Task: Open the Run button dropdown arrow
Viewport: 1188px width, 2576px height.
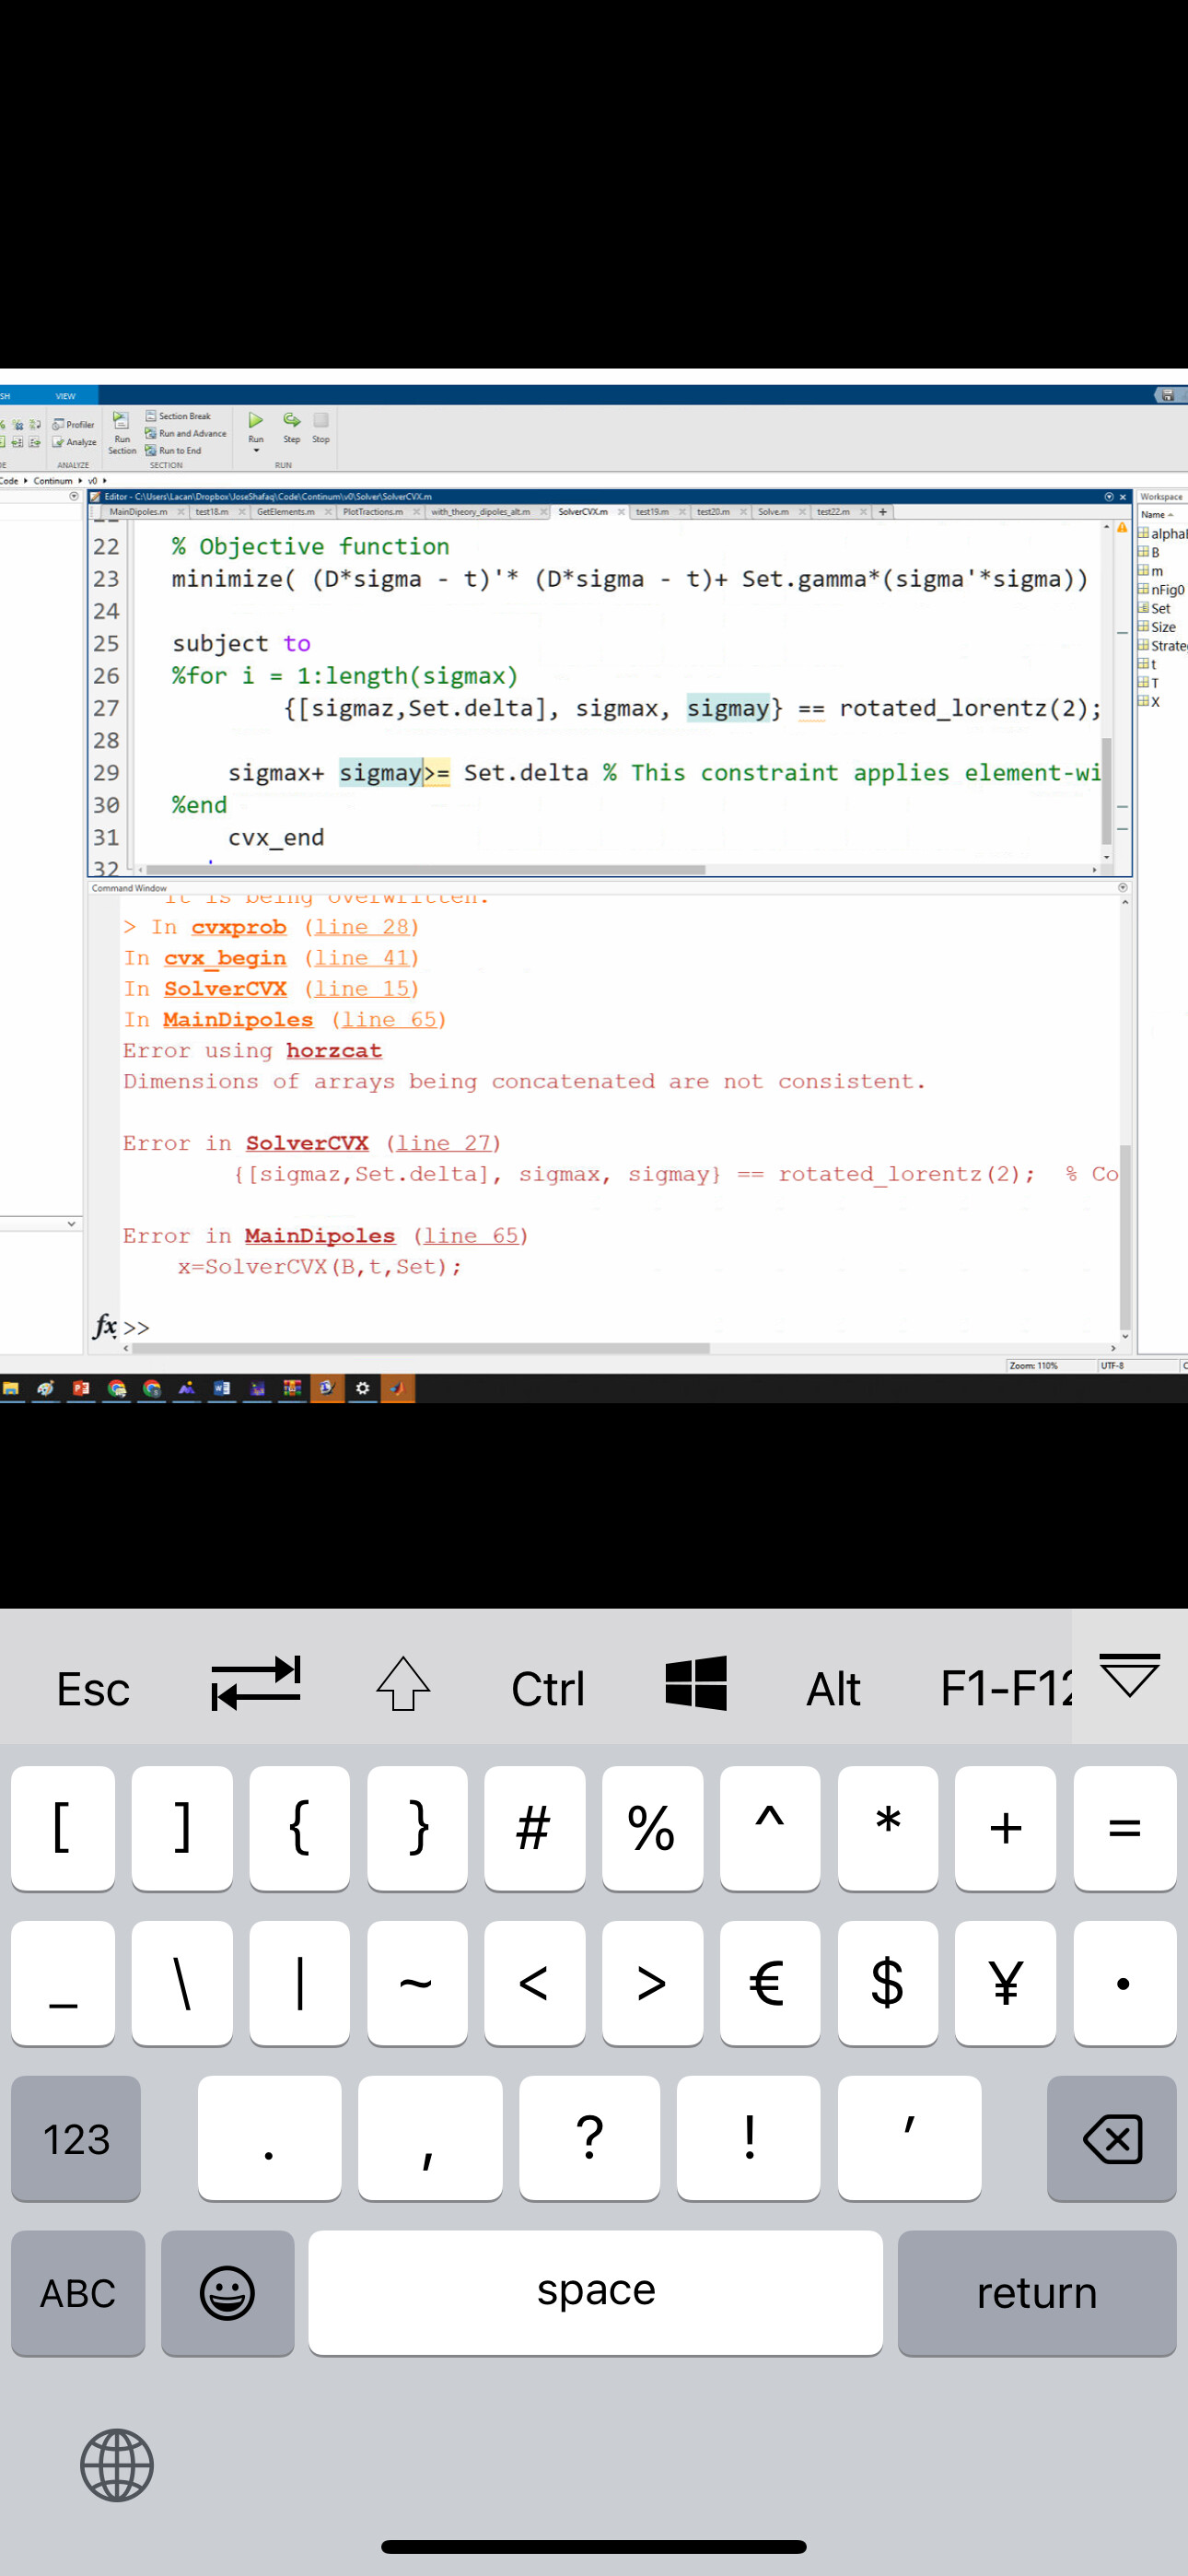Action: [256, 451]
